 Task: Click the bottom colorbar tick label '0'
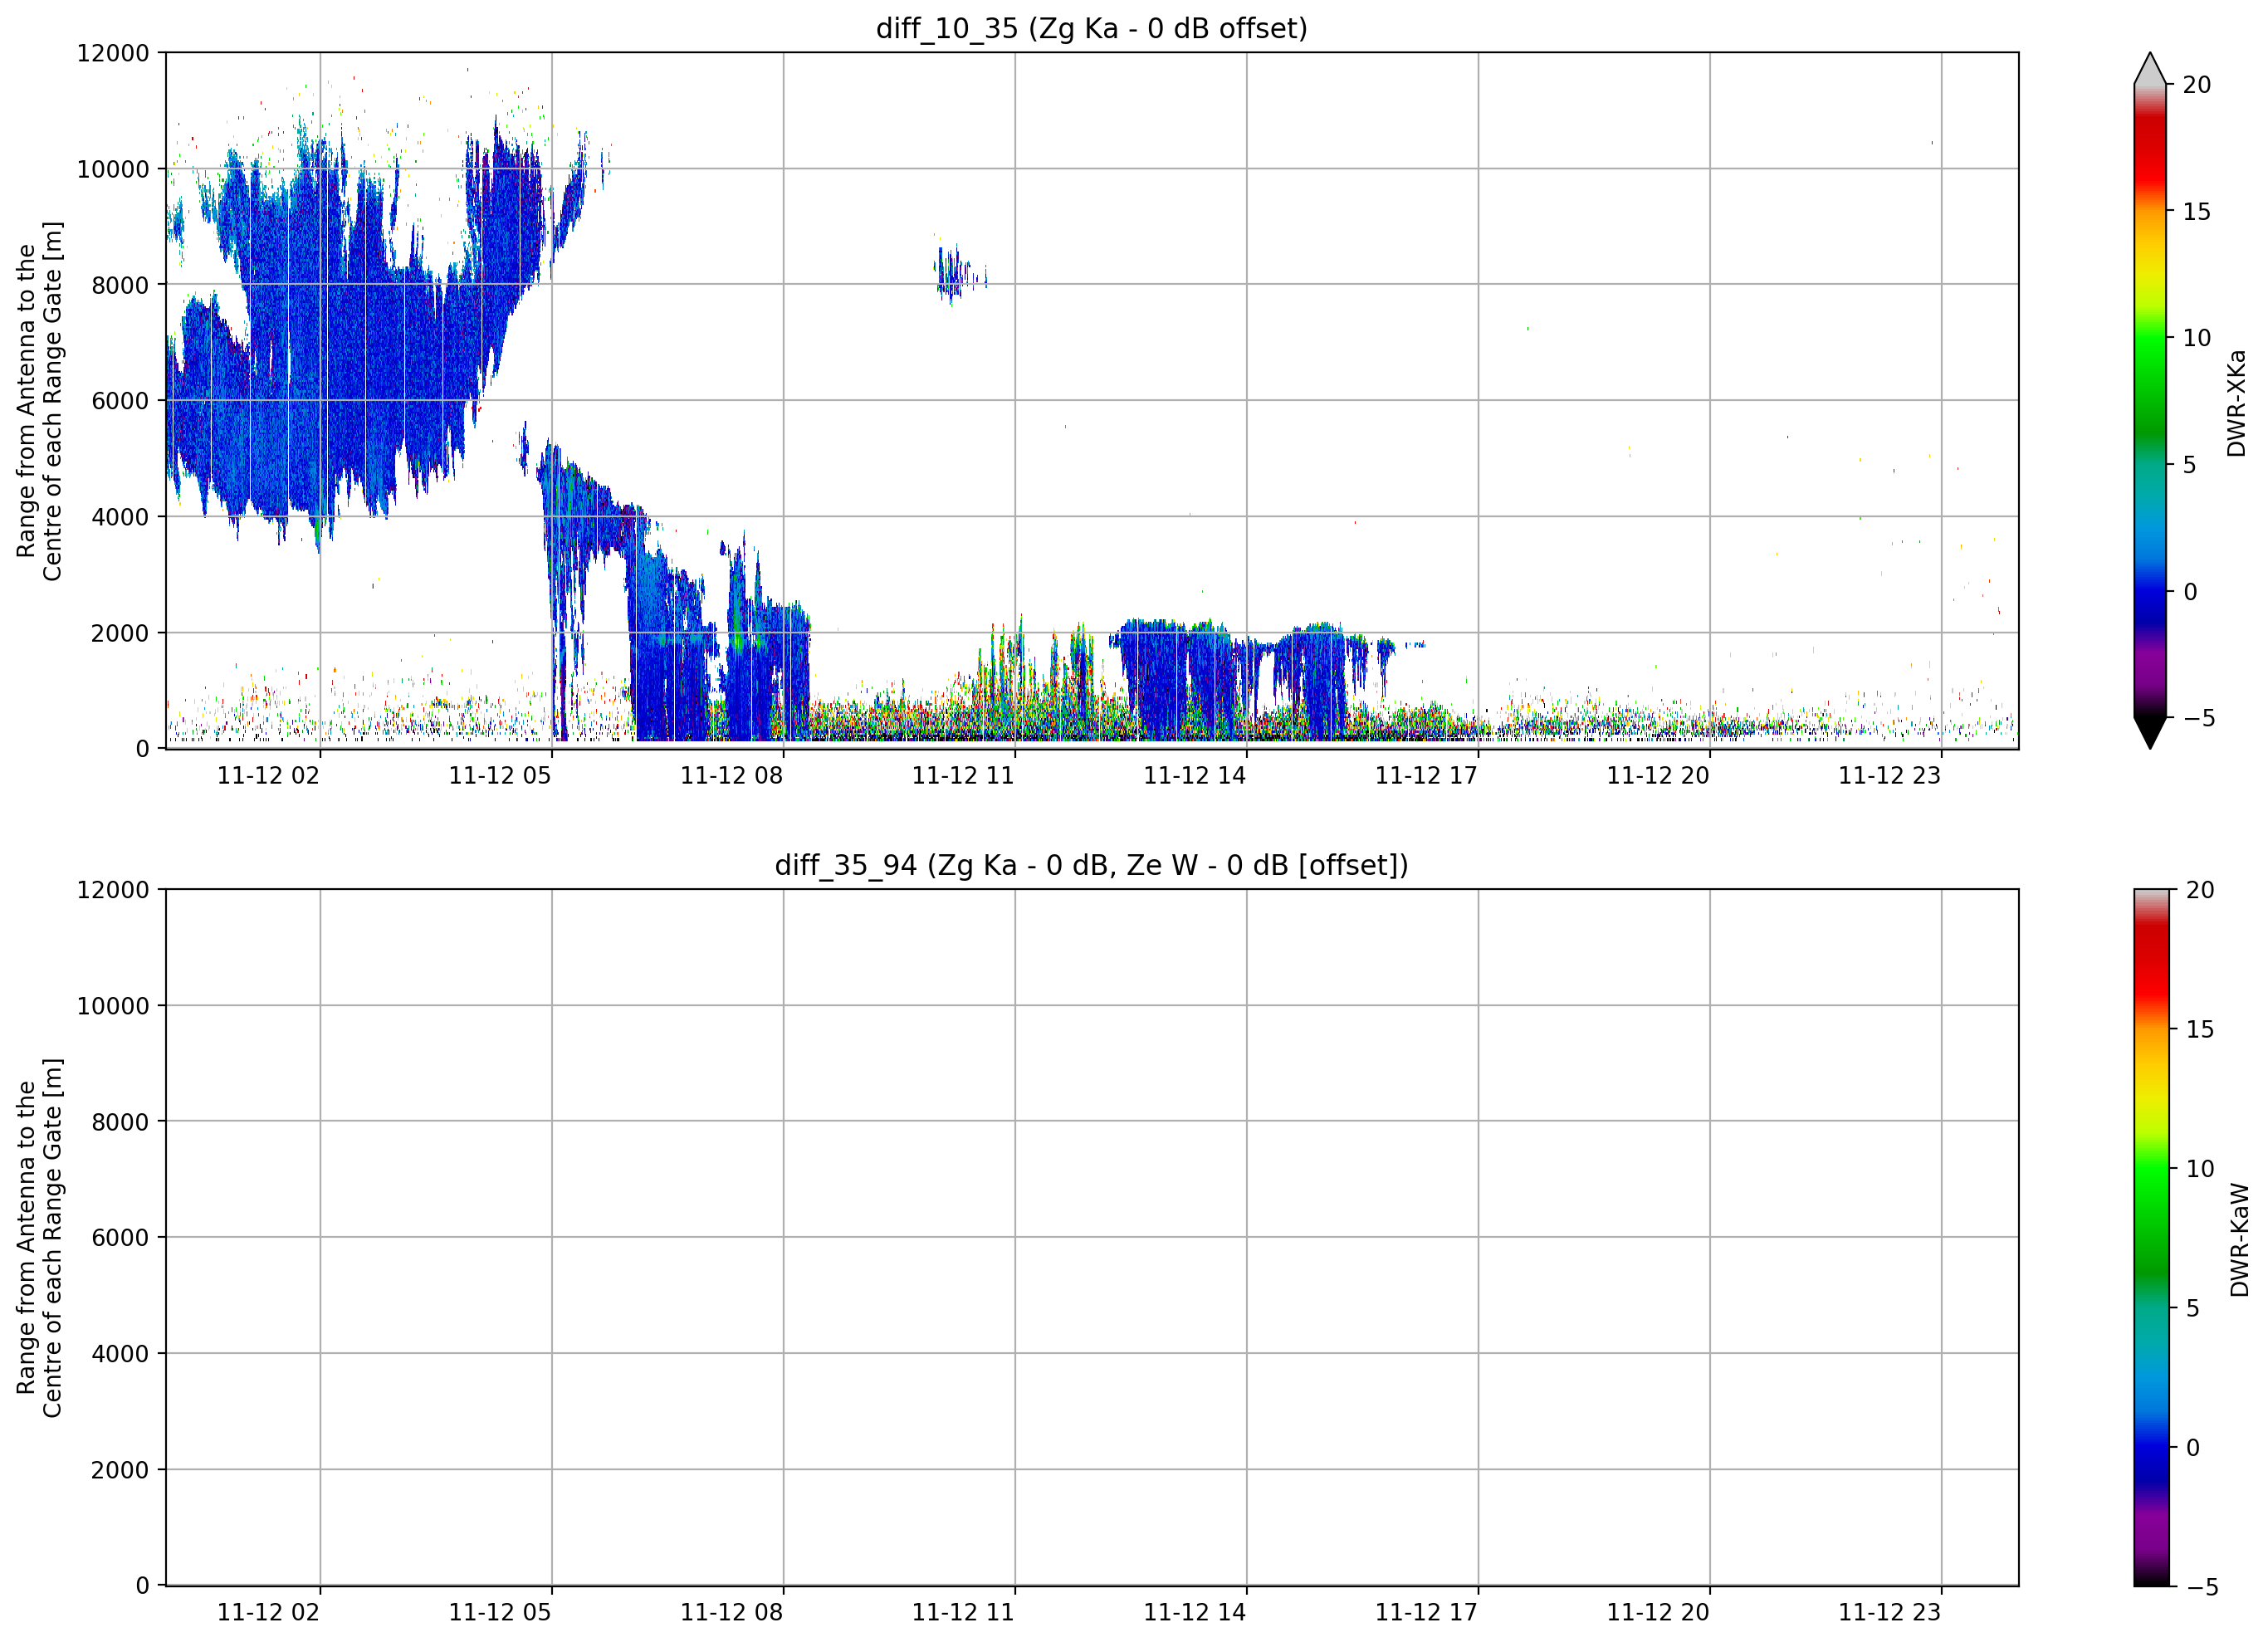tap(2193, 1447)
